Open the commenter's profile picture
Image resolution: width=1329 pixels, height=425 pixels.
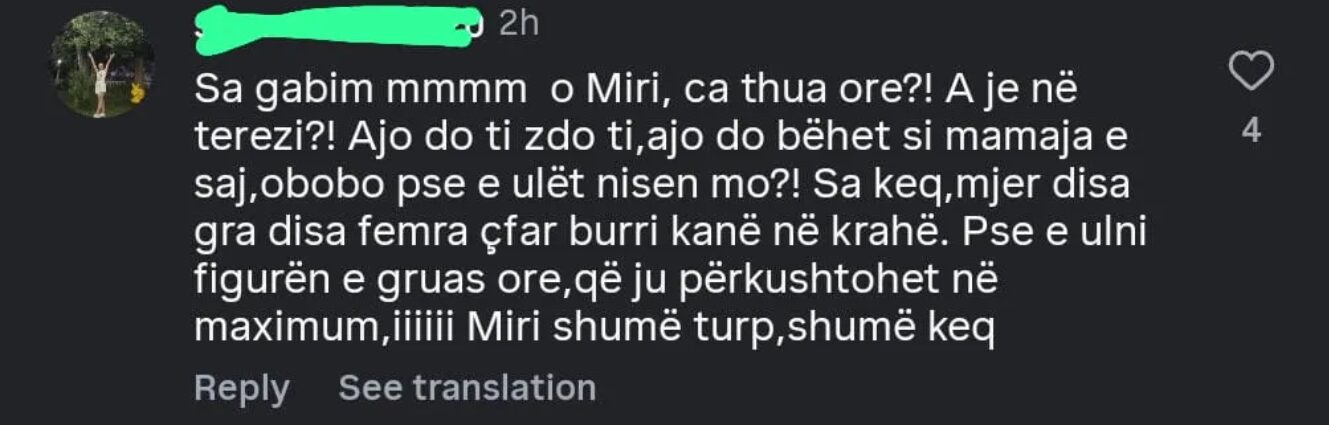[x=101, y=65]
